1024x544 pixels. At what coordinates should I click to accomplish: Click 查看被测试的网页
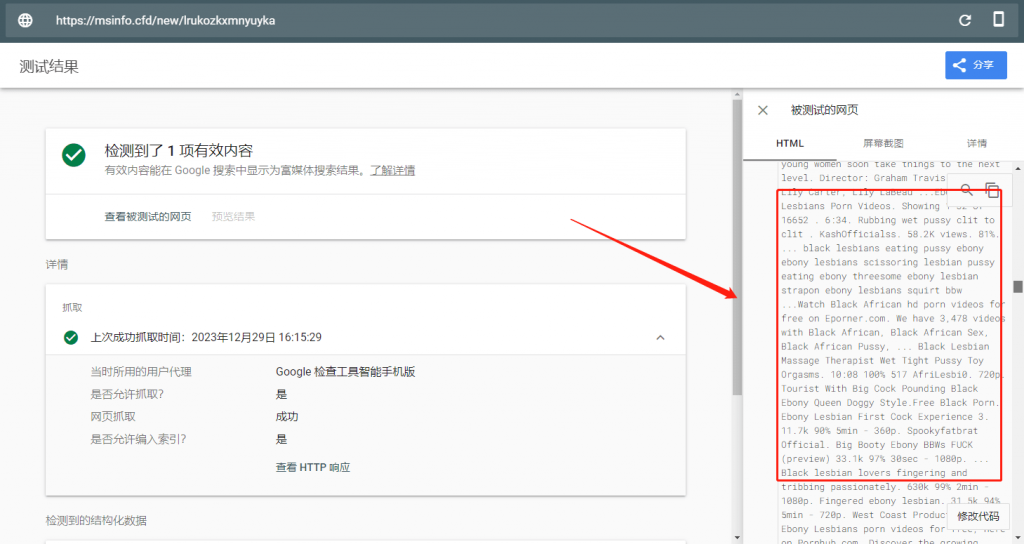tap(148, 216)
